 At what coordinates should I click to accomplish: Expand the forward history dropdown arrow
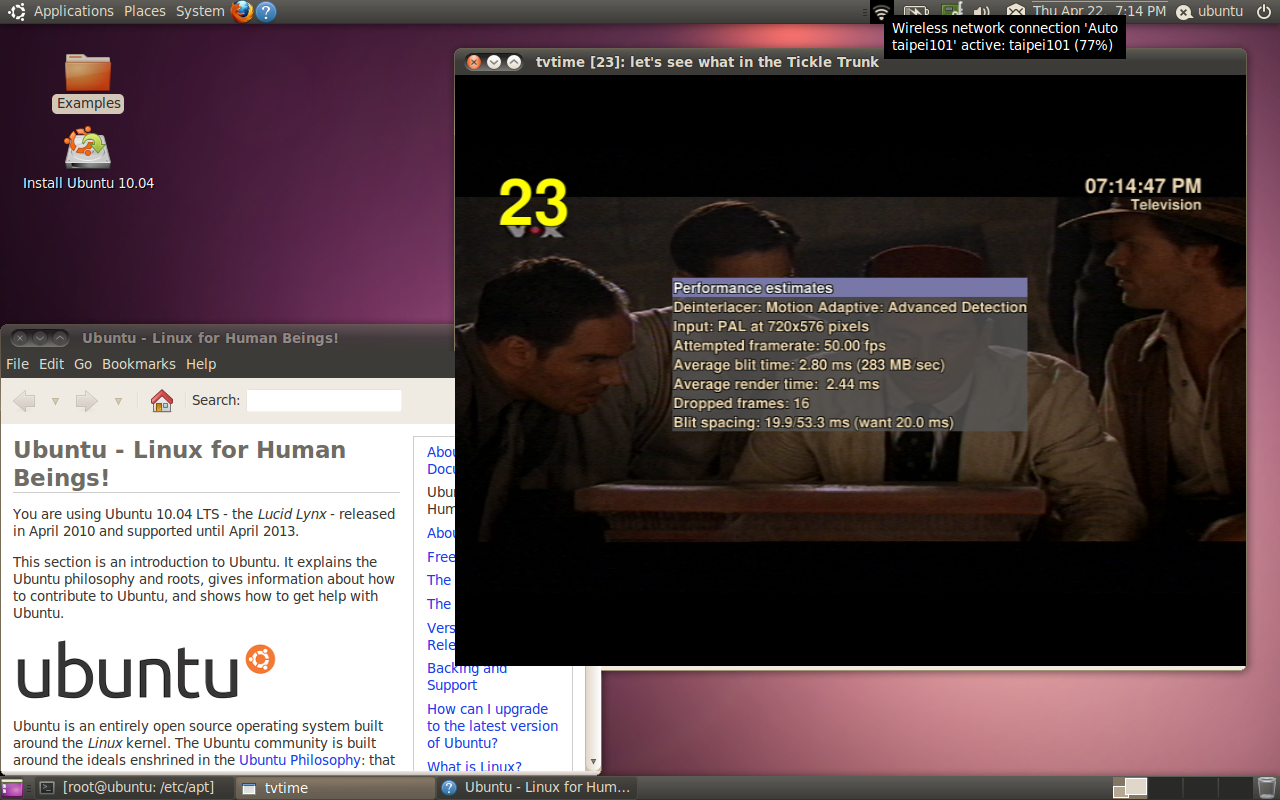(118, 401)
